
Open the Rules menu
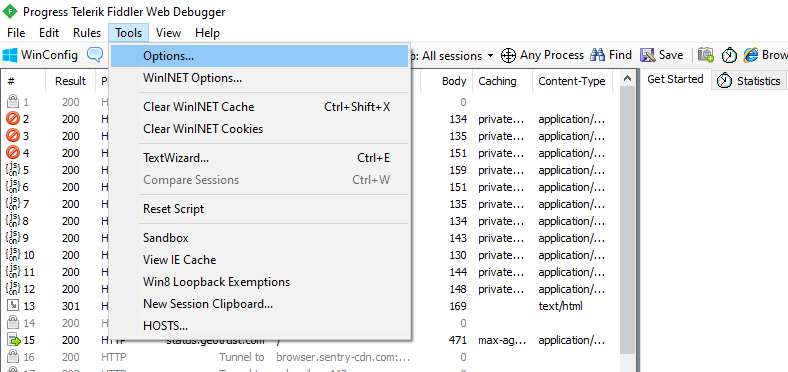pos(87,33)
